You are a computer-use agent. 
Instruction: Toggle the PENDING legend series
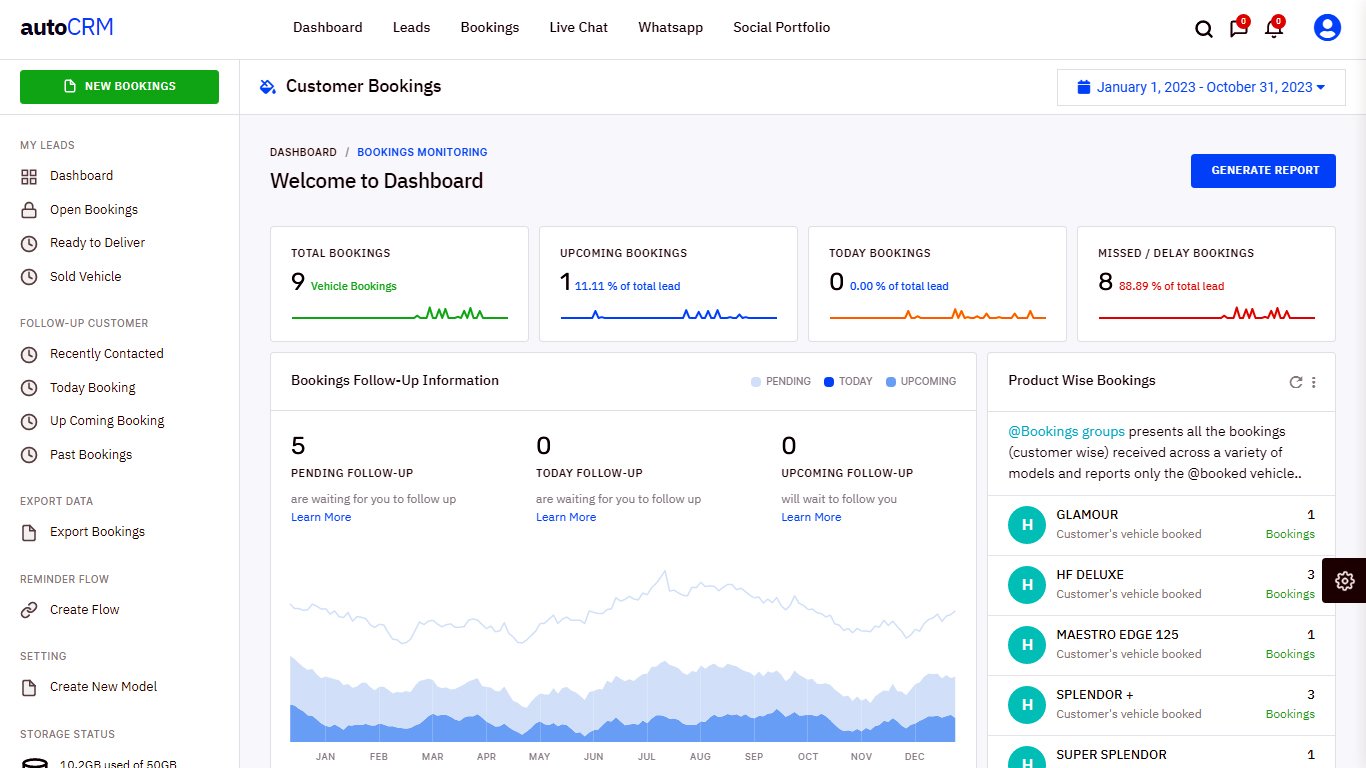[781, 381]
